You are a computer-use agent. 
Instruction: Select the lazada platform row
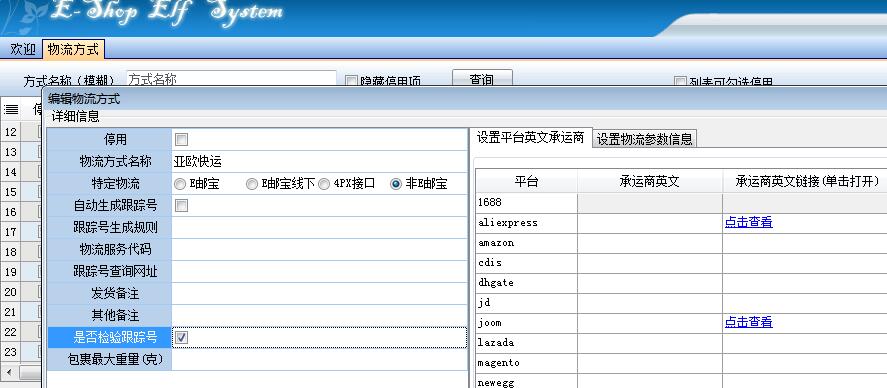pyautogui.click(x=526, y=342)
